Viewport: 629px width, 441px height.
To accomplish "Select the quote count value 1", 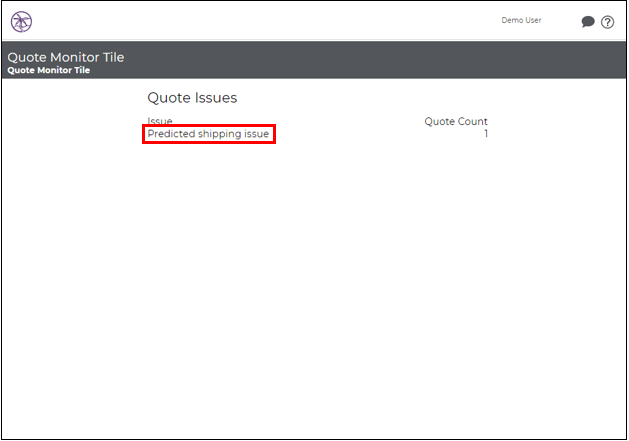I will 486,134.
